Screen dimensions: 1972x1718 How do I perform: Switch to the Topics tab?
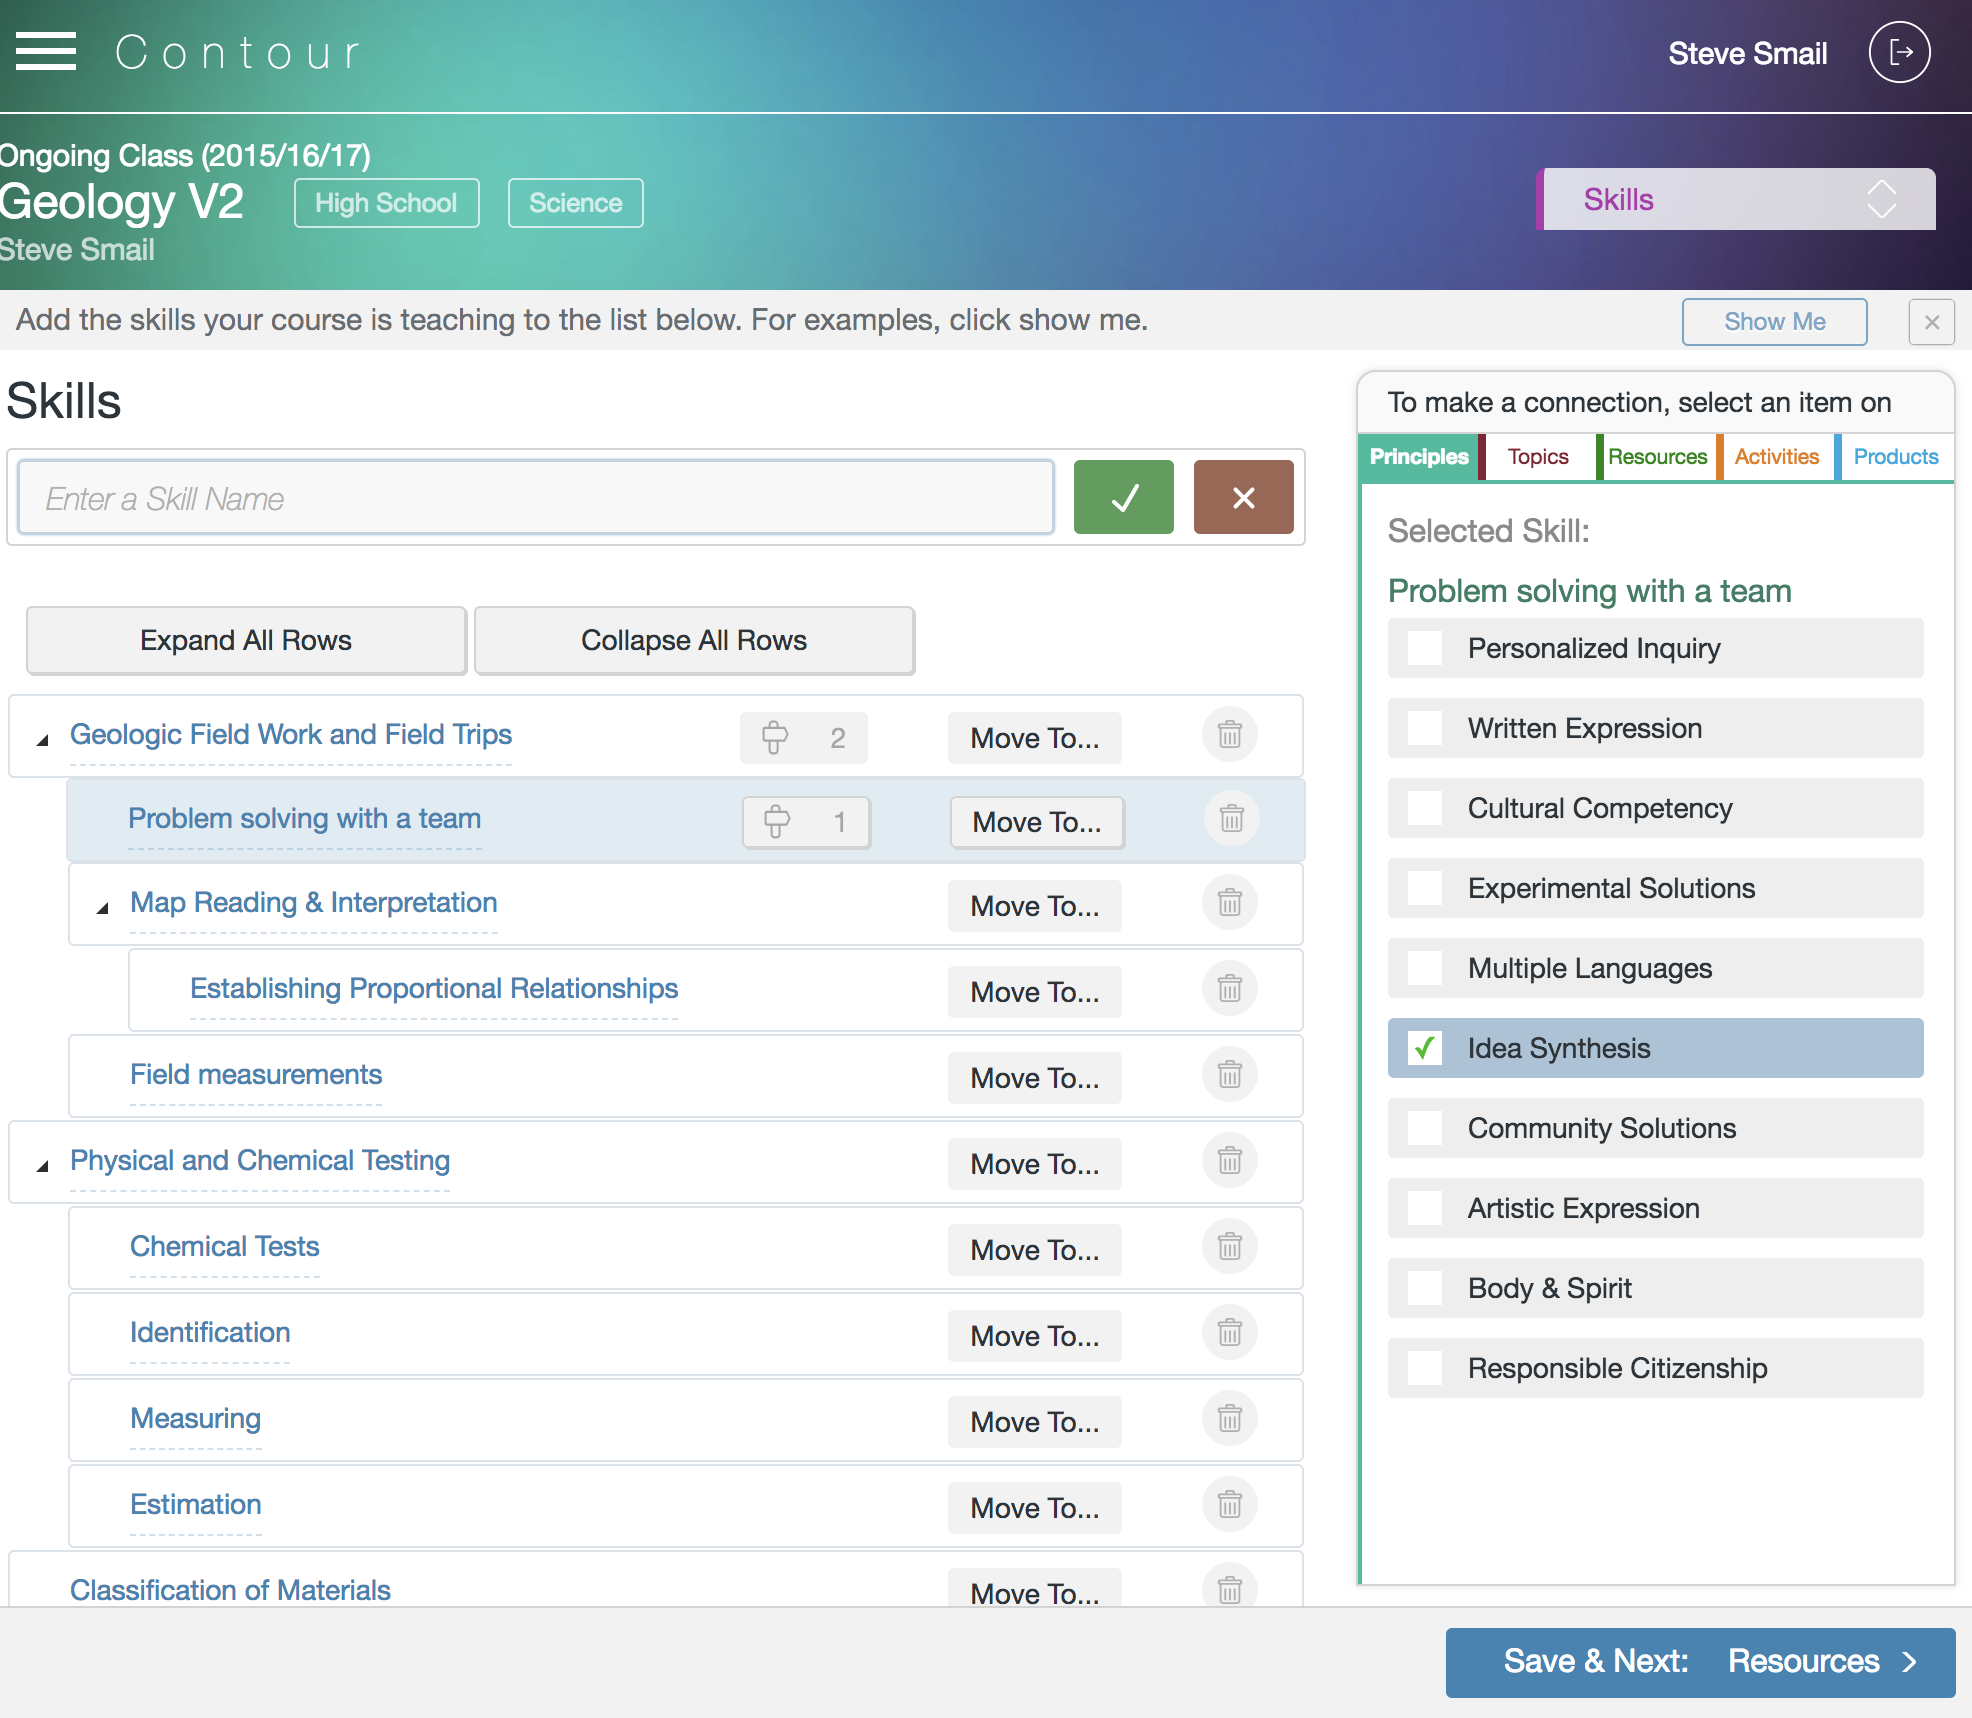pyautogui.click(x=1537, y=457)
